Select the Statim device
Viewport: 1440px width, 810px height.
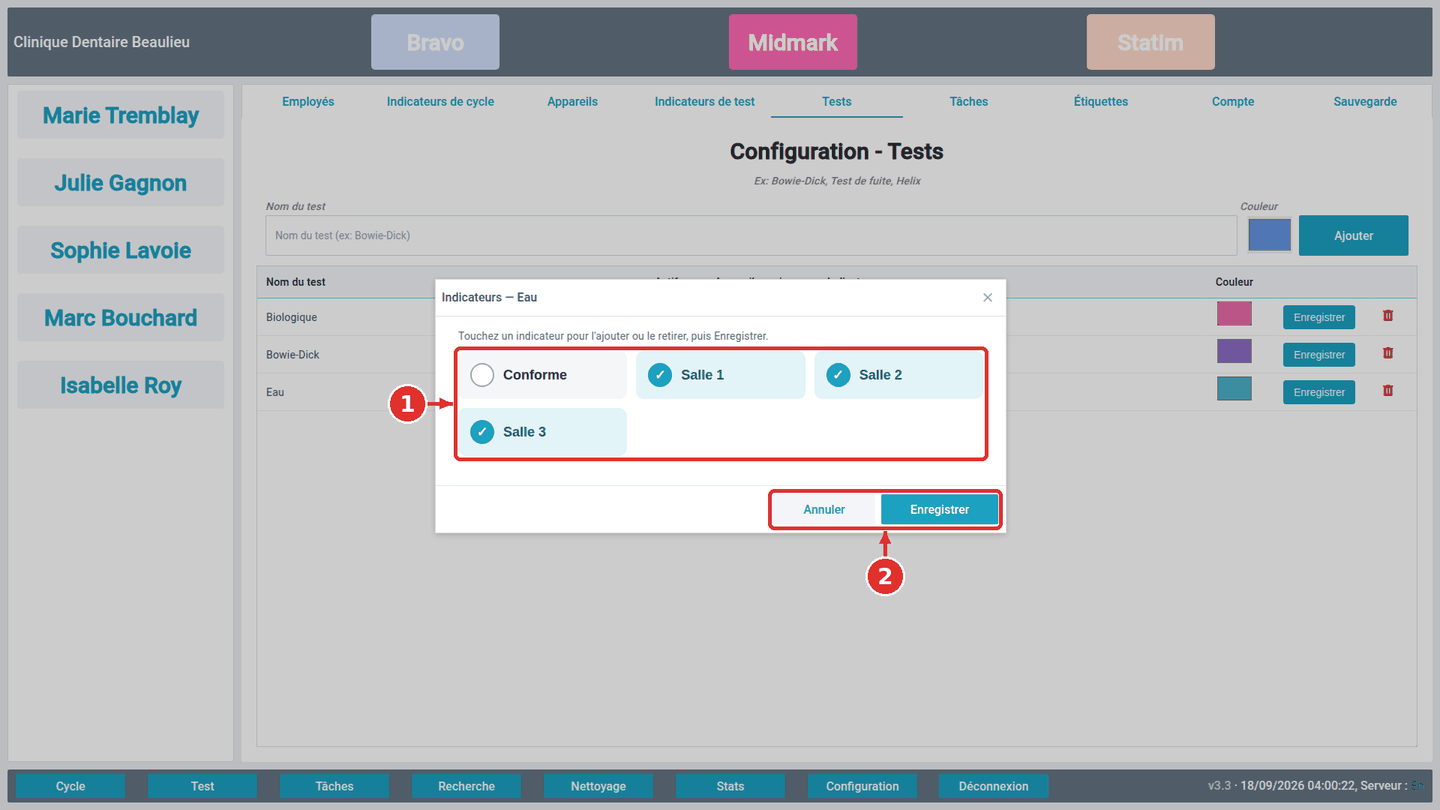pyautogui.click(x=1151, y=42)
